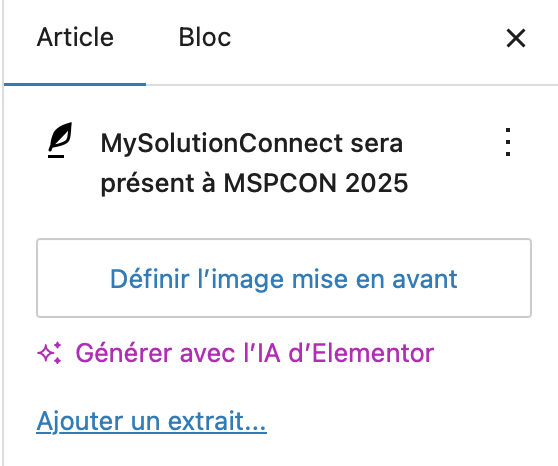Expand post options via vertical ellipsis
558x466 pixels.
pos(508,142)
